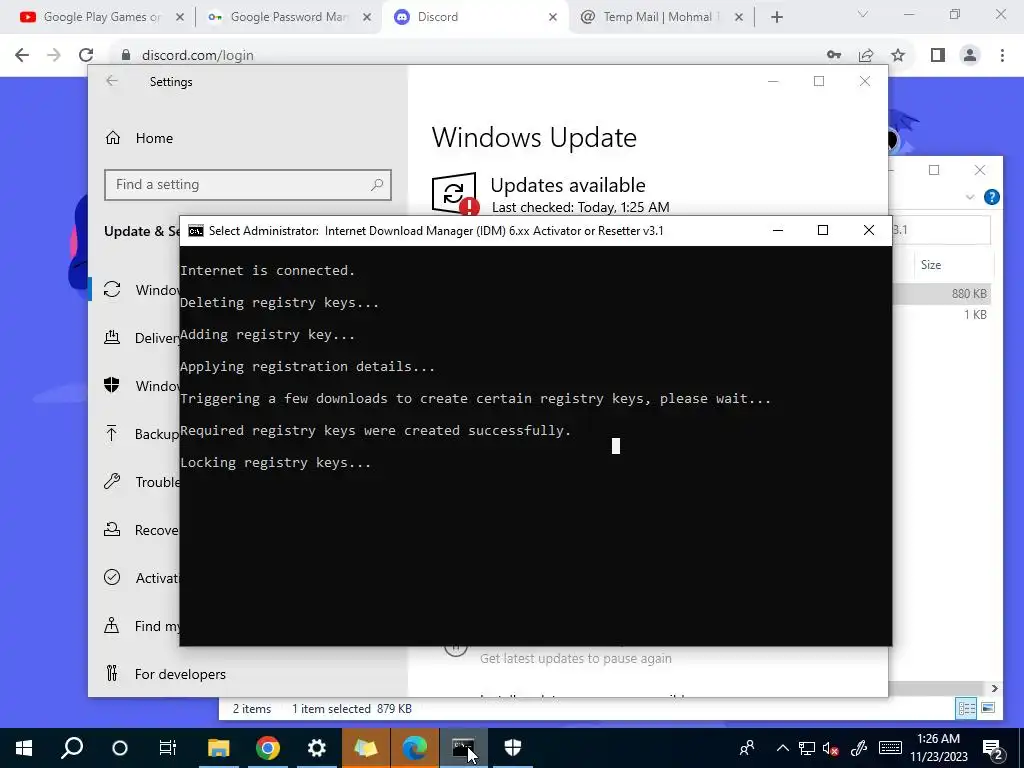The image size is (1024, 768).
Task: Reload the Discord login page
Action: tap(86, 55)
